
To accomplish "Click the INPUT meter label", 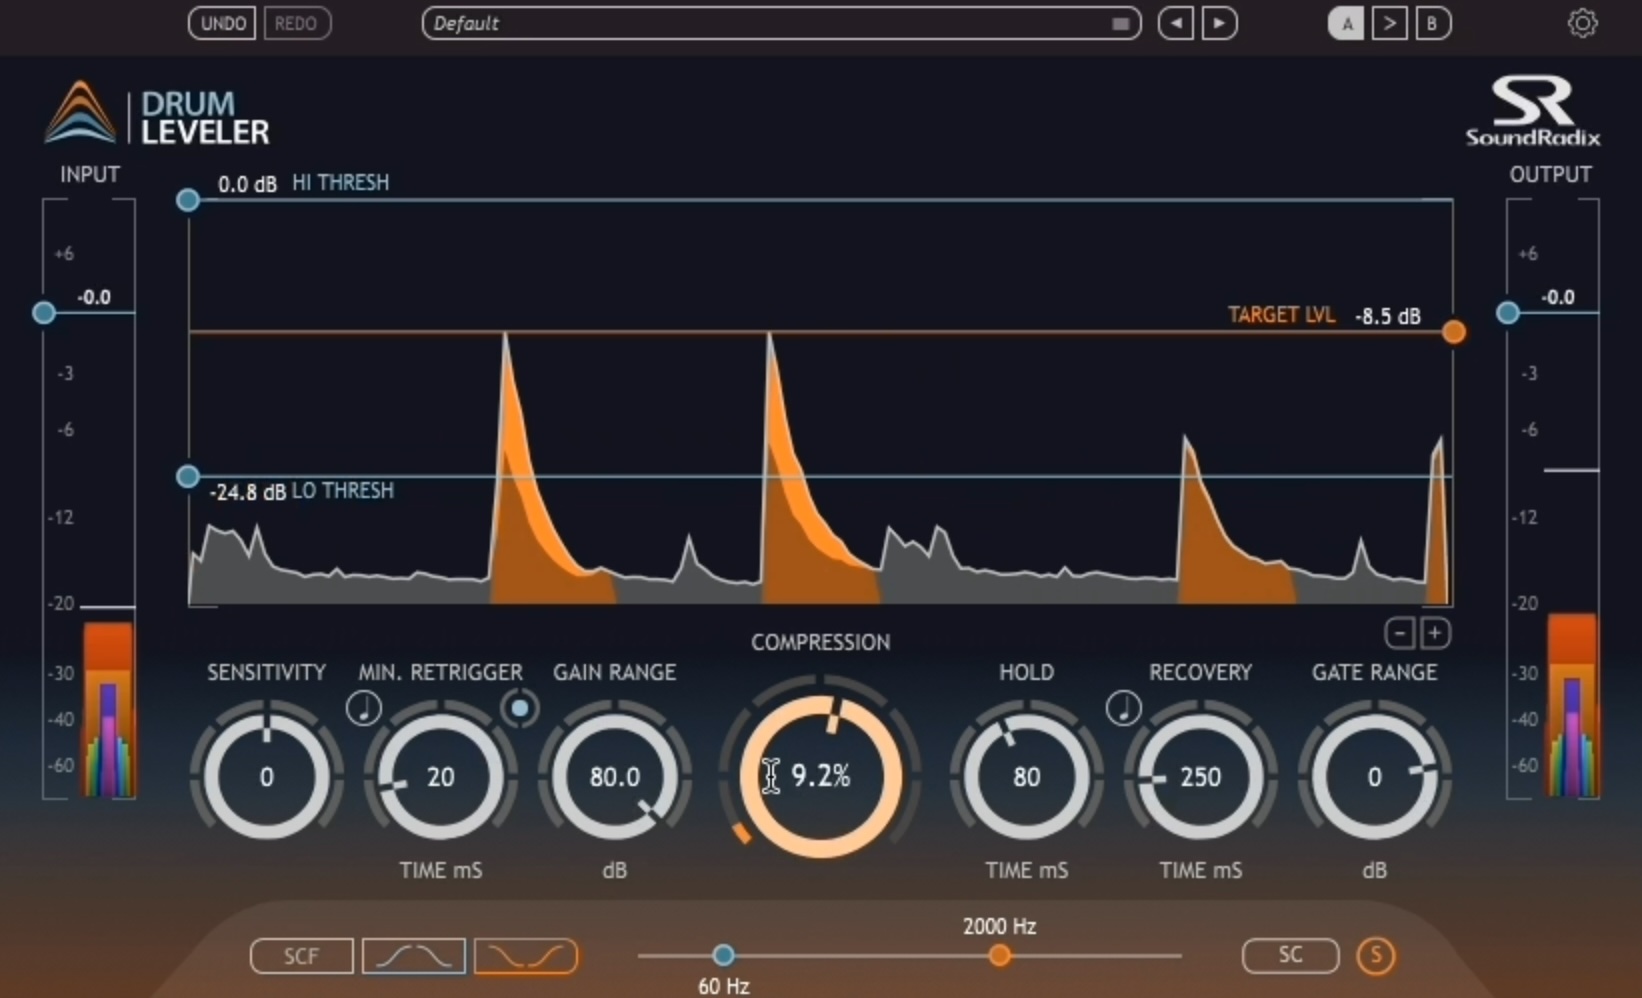I will point(90,174).
